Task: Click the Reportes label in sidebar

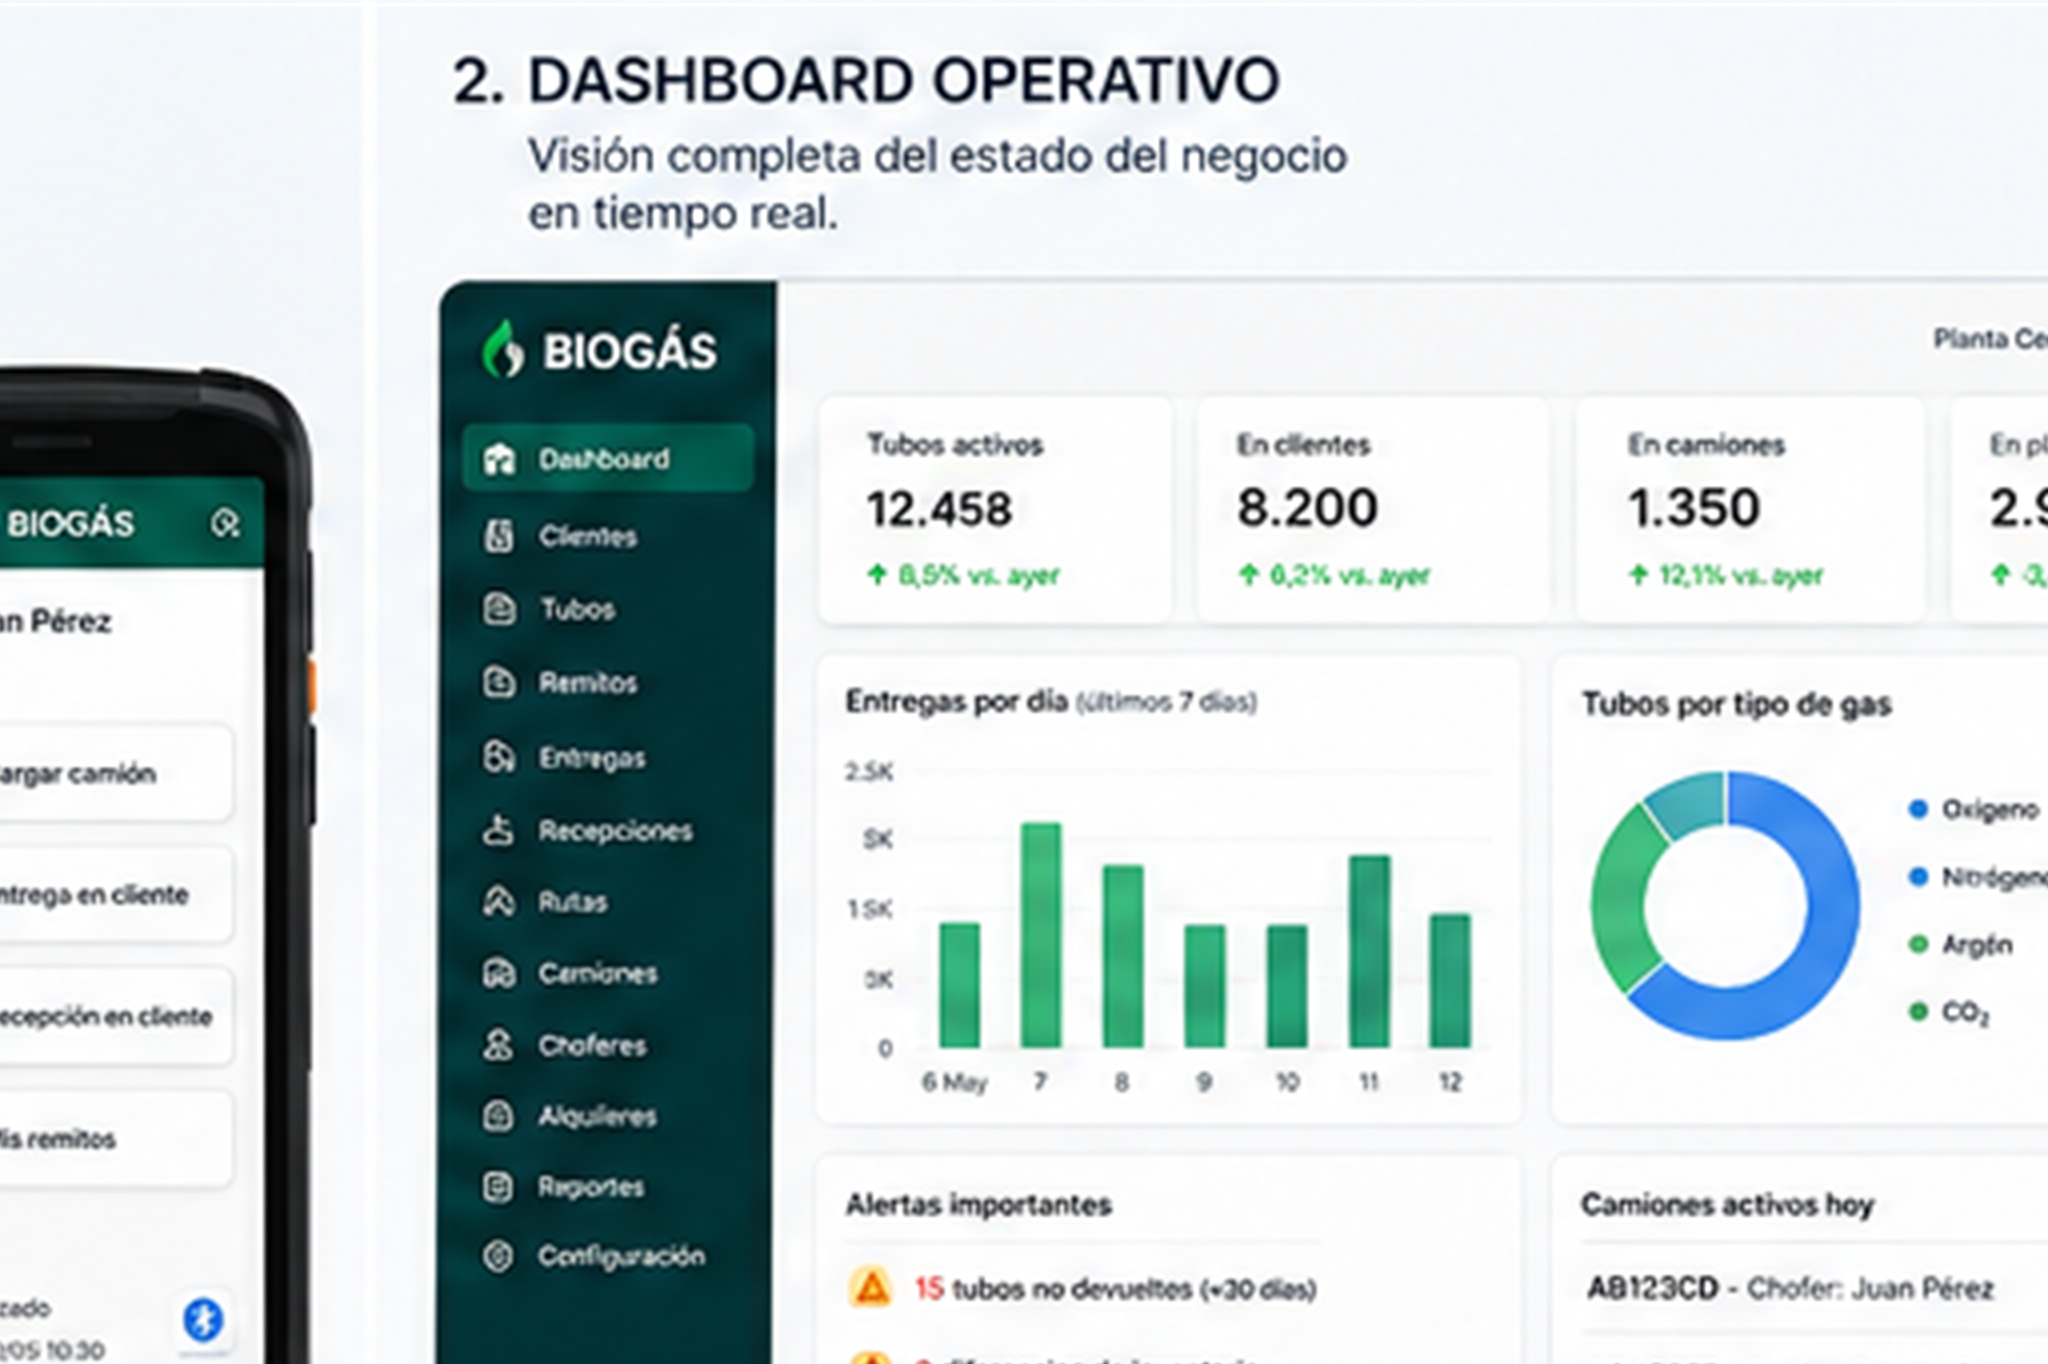Action: (x=591, y=1187)
